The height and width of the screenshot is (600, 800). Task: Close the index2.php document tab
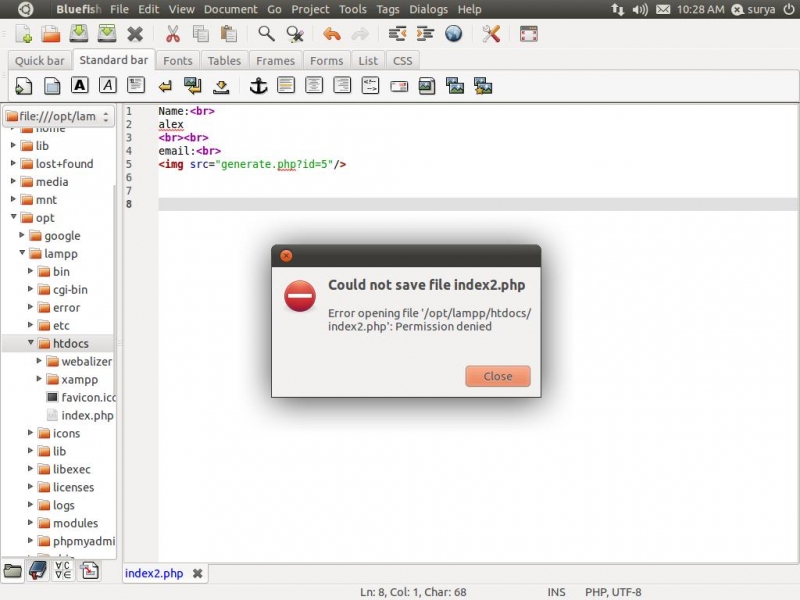pos(197,574)
